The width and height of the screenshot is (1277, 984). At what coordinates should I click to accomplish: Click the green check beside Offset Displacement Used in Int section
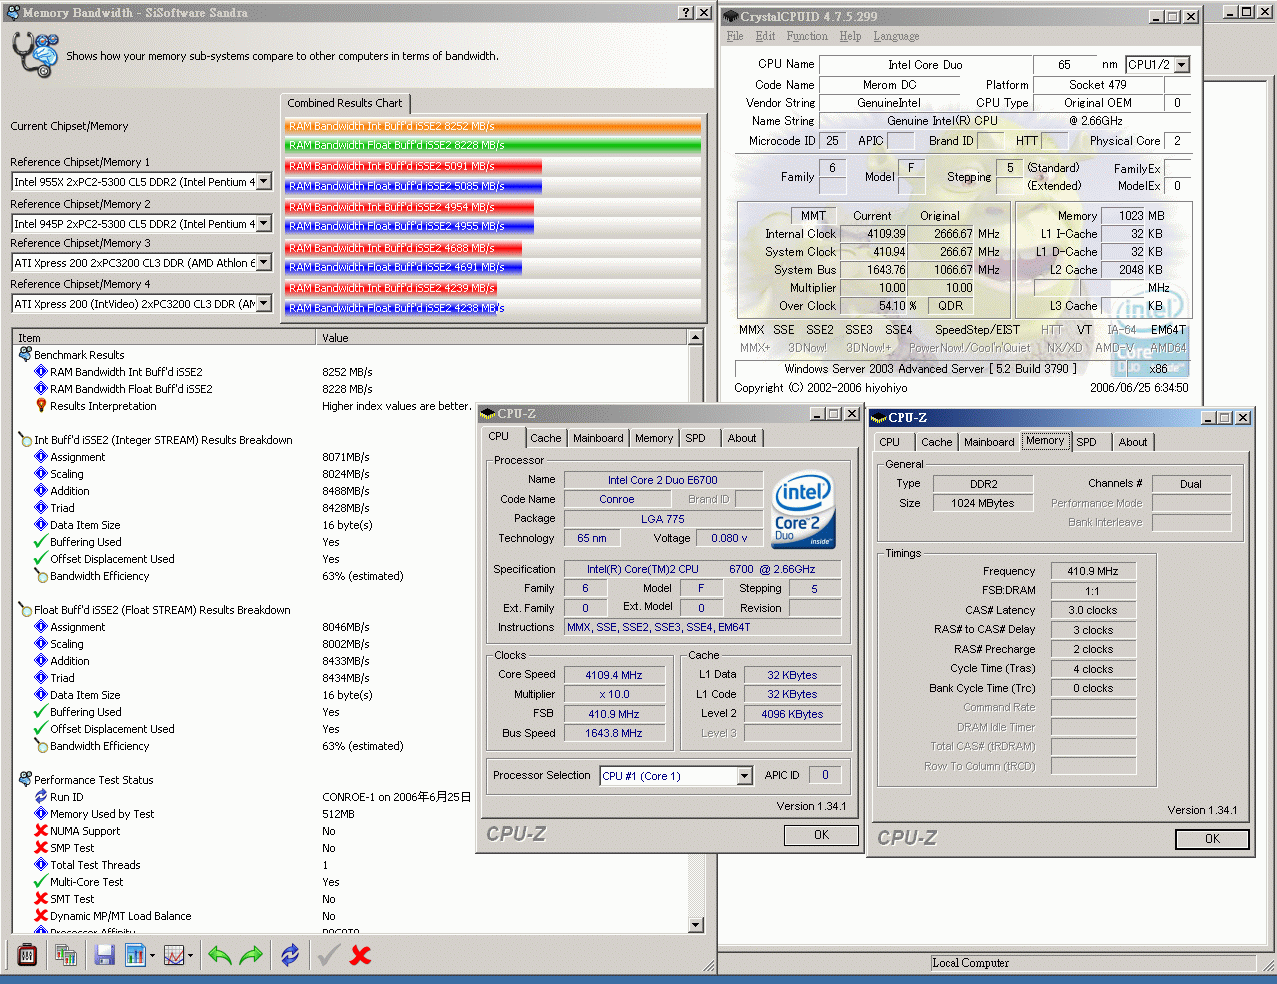point(41,558)
